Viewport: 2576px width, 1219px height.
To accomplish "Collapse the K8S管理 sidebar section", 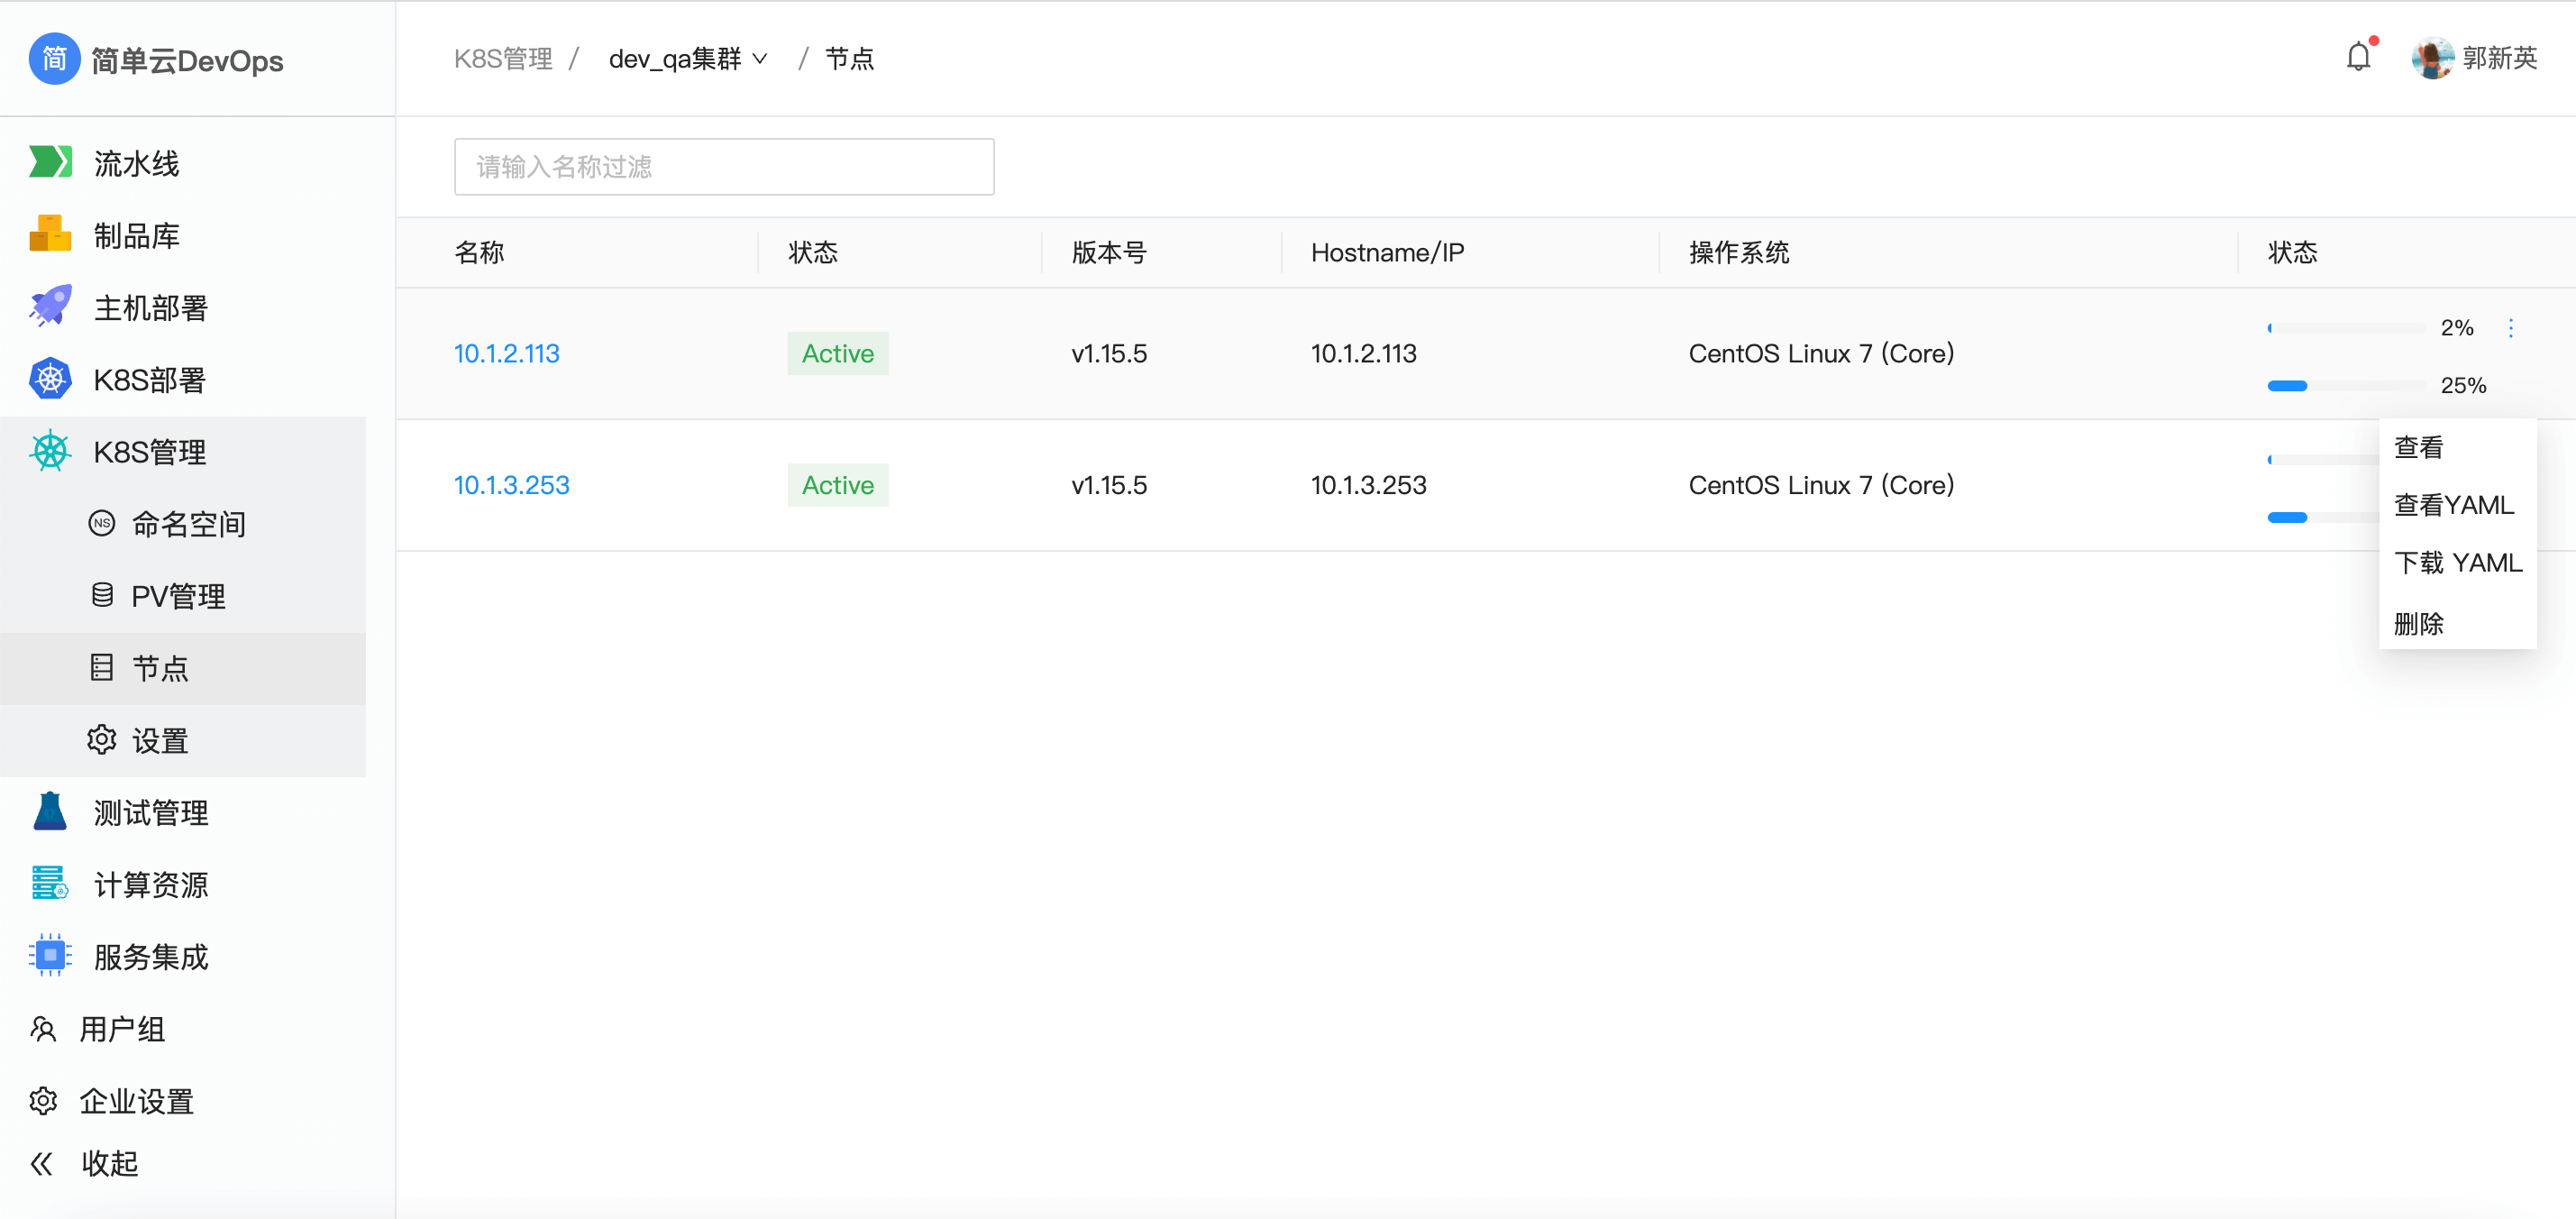I will point(150,452).
